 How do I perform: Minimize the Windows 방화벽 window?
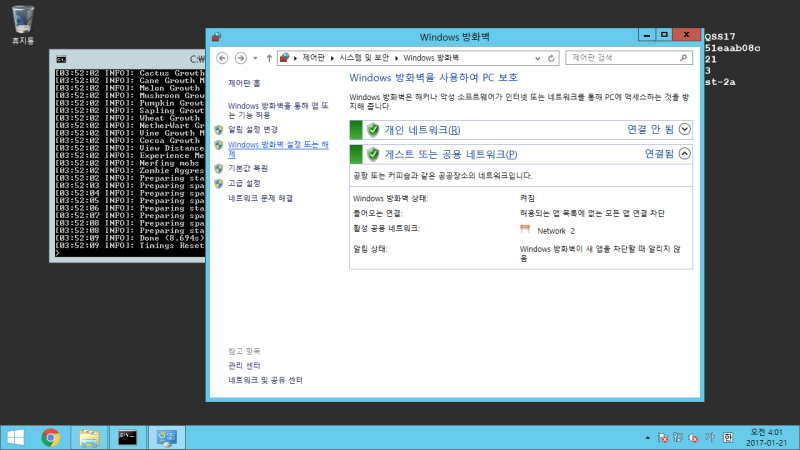[646, 35]
